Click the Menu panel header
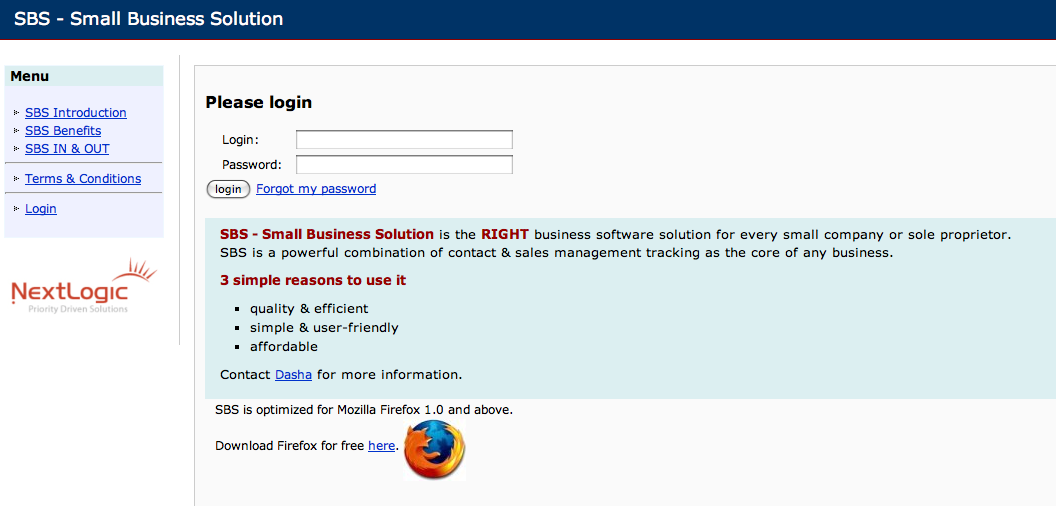The height and width of the screenshot is (506, 1056). [x=84, y=76]
